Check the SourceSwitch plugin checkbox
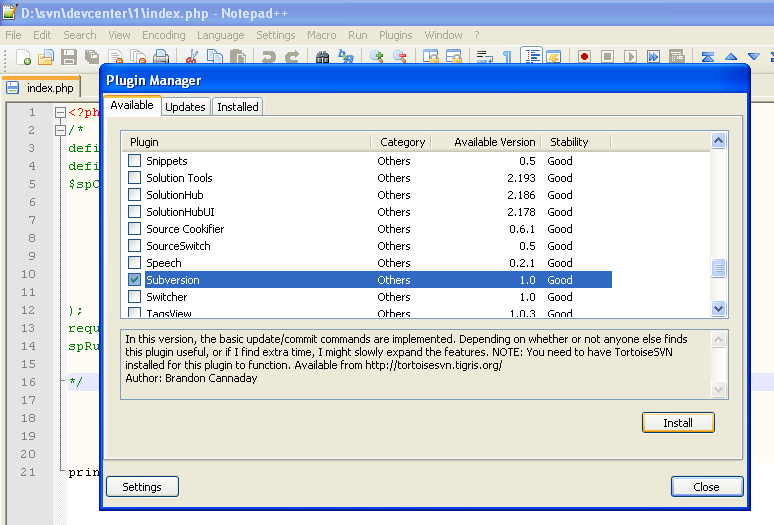The width and height of the screenshot is (774, 525). [x=134, y=245]
